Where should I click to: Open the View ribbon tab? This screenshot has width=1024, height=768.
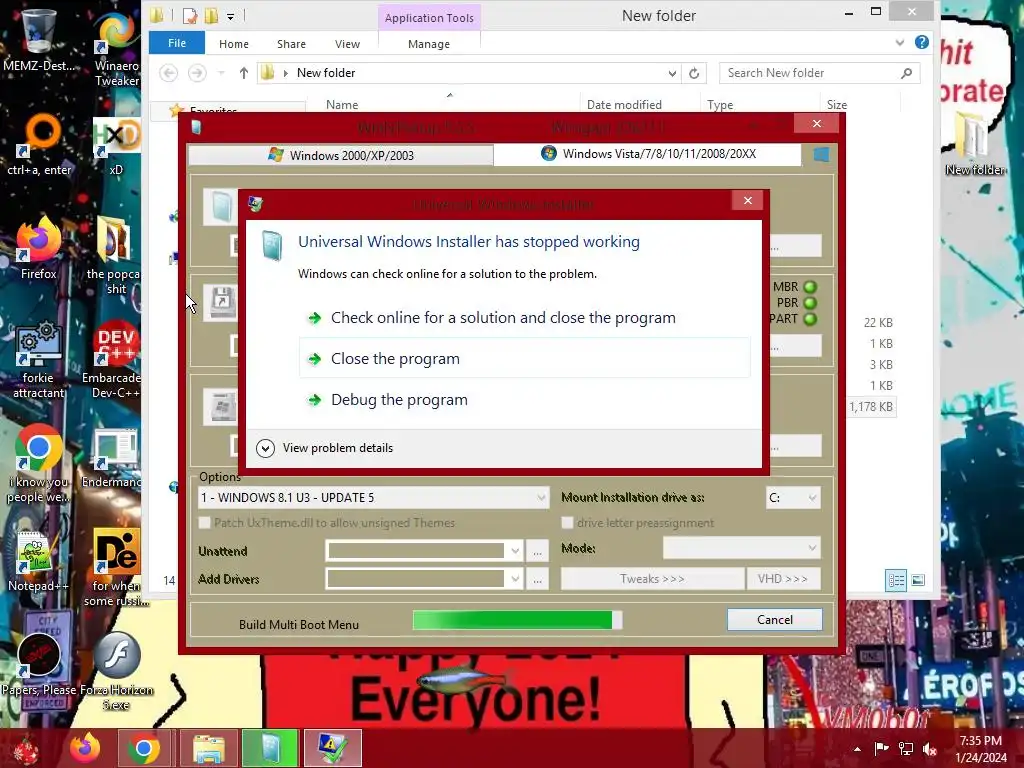[347, 44]
